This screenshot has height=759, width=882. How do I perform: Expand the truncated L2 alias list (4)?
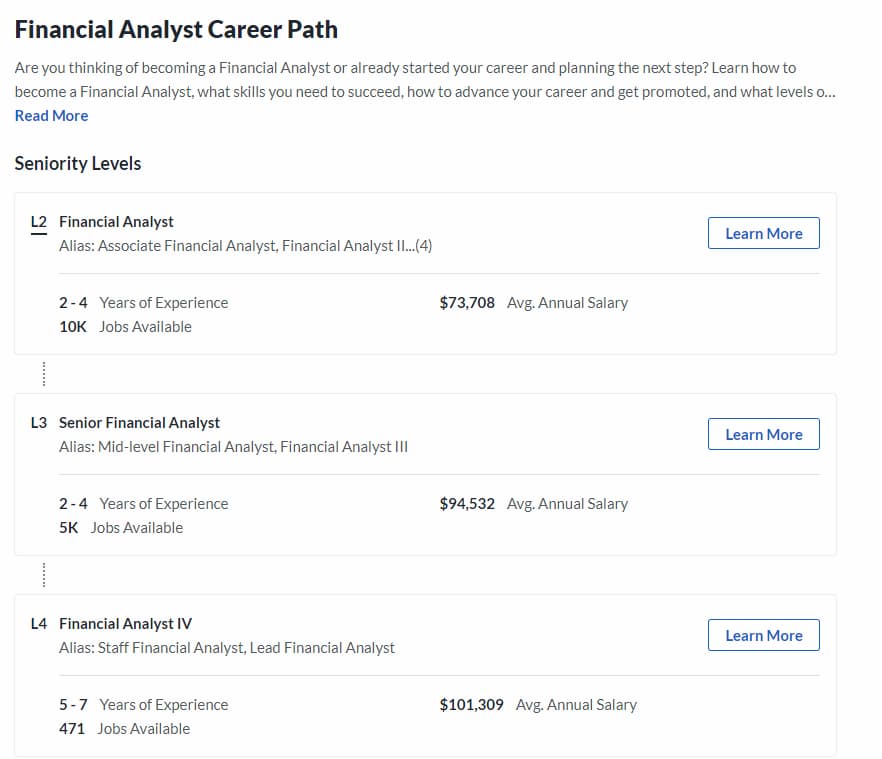tap(422, 246)
